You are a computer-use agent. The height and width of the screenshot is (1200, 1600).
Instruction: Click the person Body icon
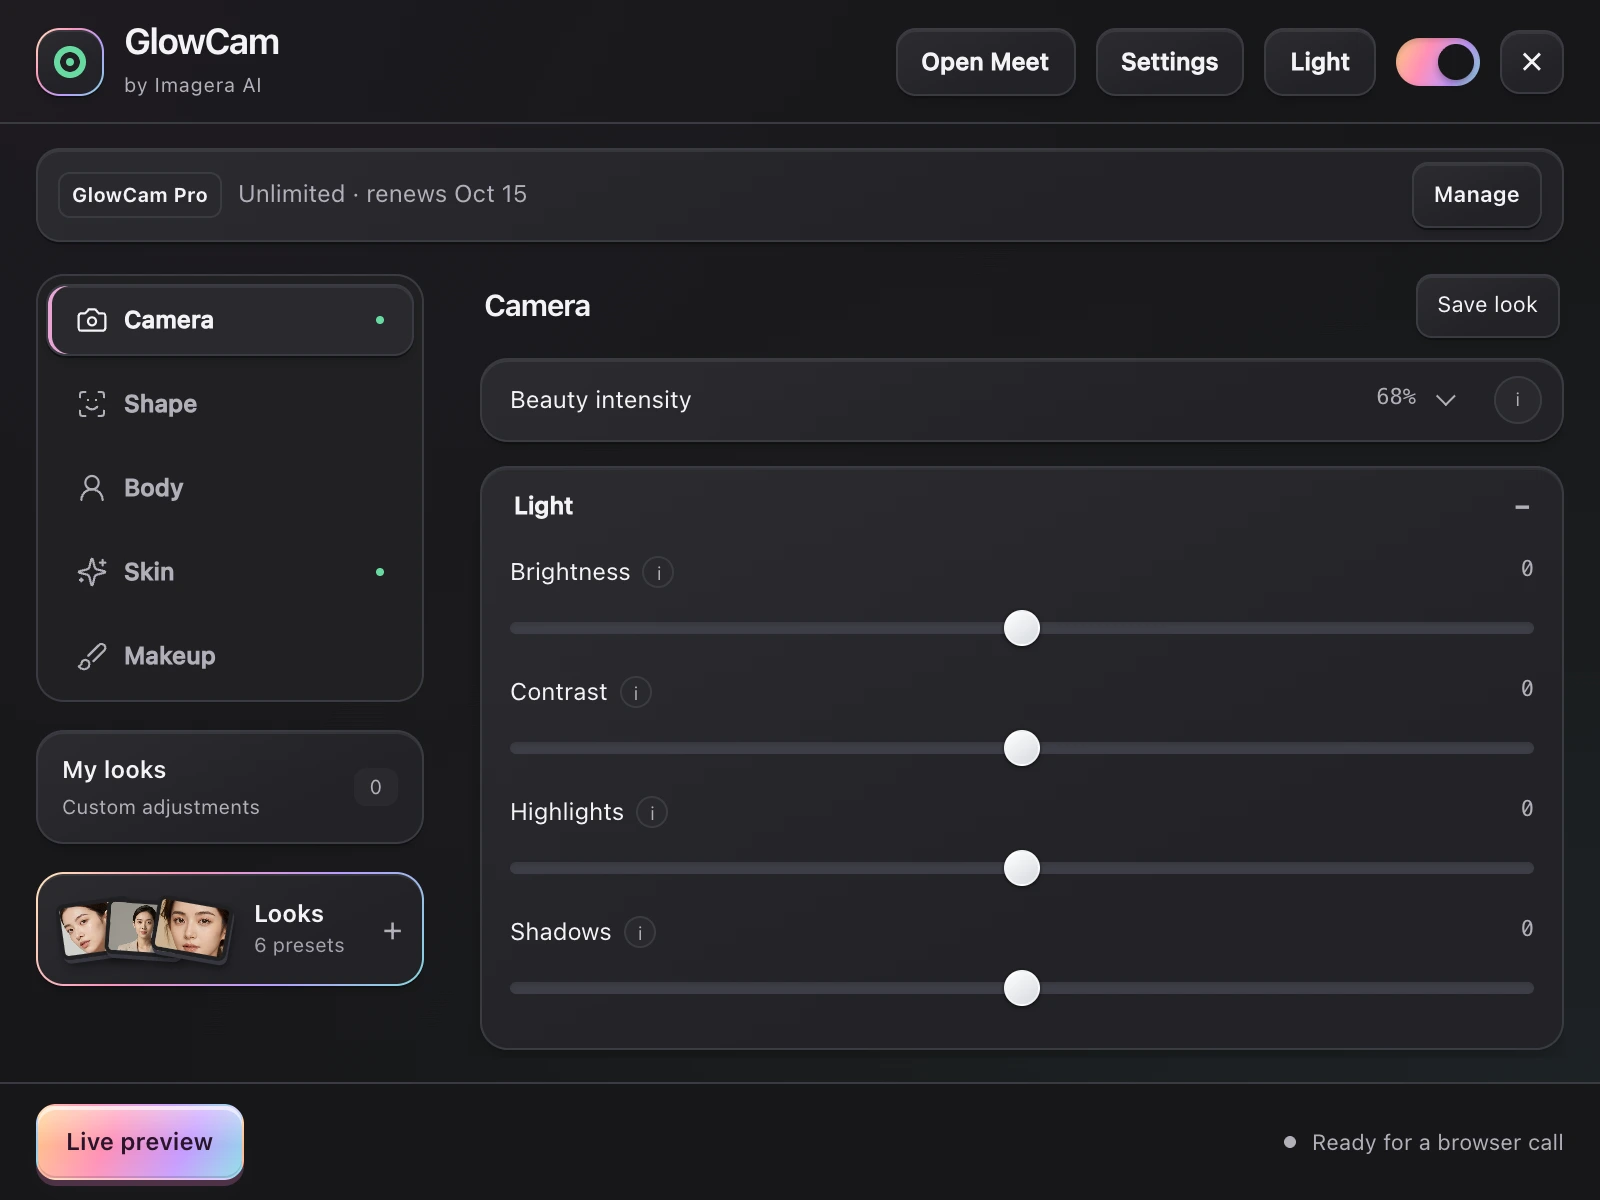[x=92, y=488]
